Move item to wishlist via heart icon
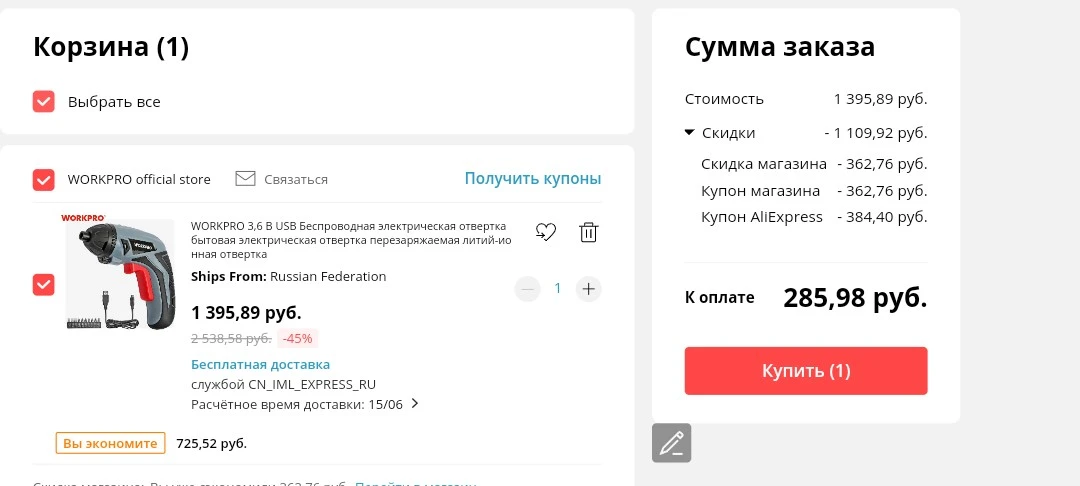This screenshot has height=486, width=1080. coord(546,233)
